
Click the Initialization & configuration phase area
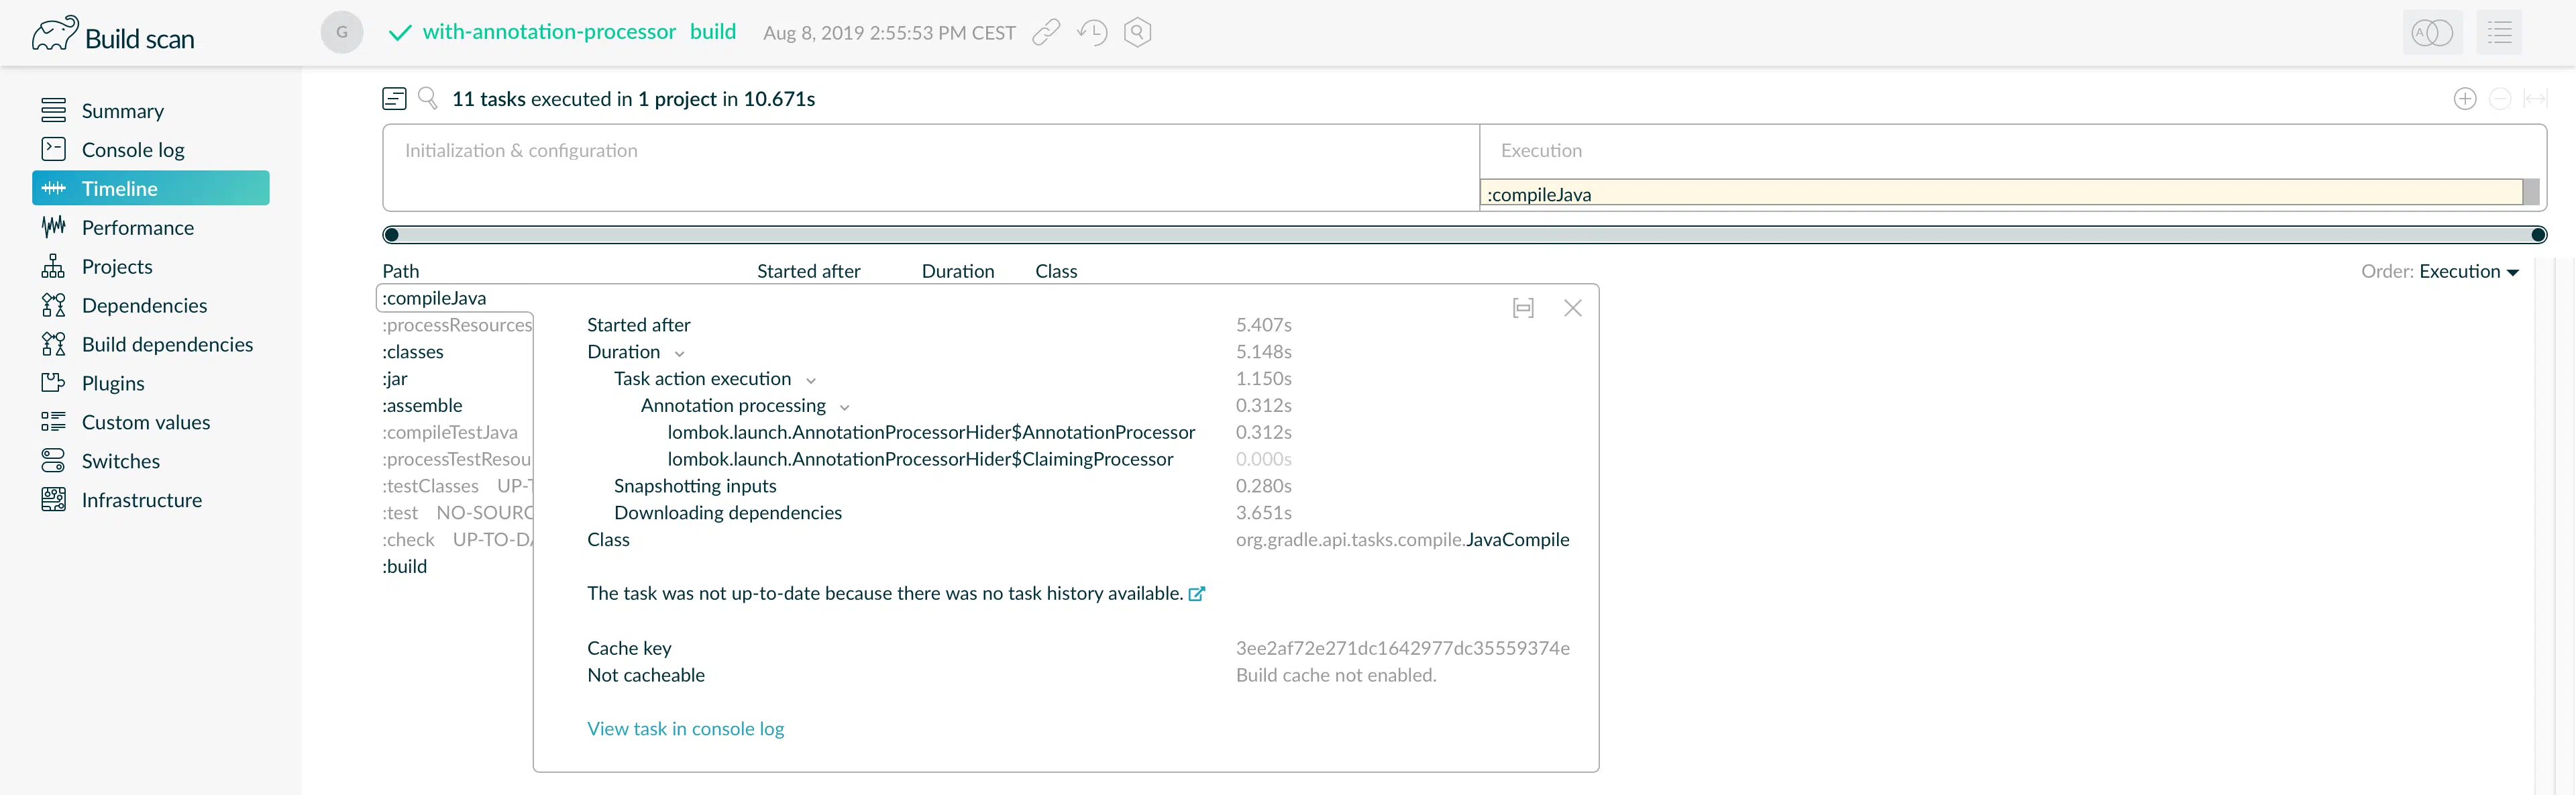tap(931, 167)
